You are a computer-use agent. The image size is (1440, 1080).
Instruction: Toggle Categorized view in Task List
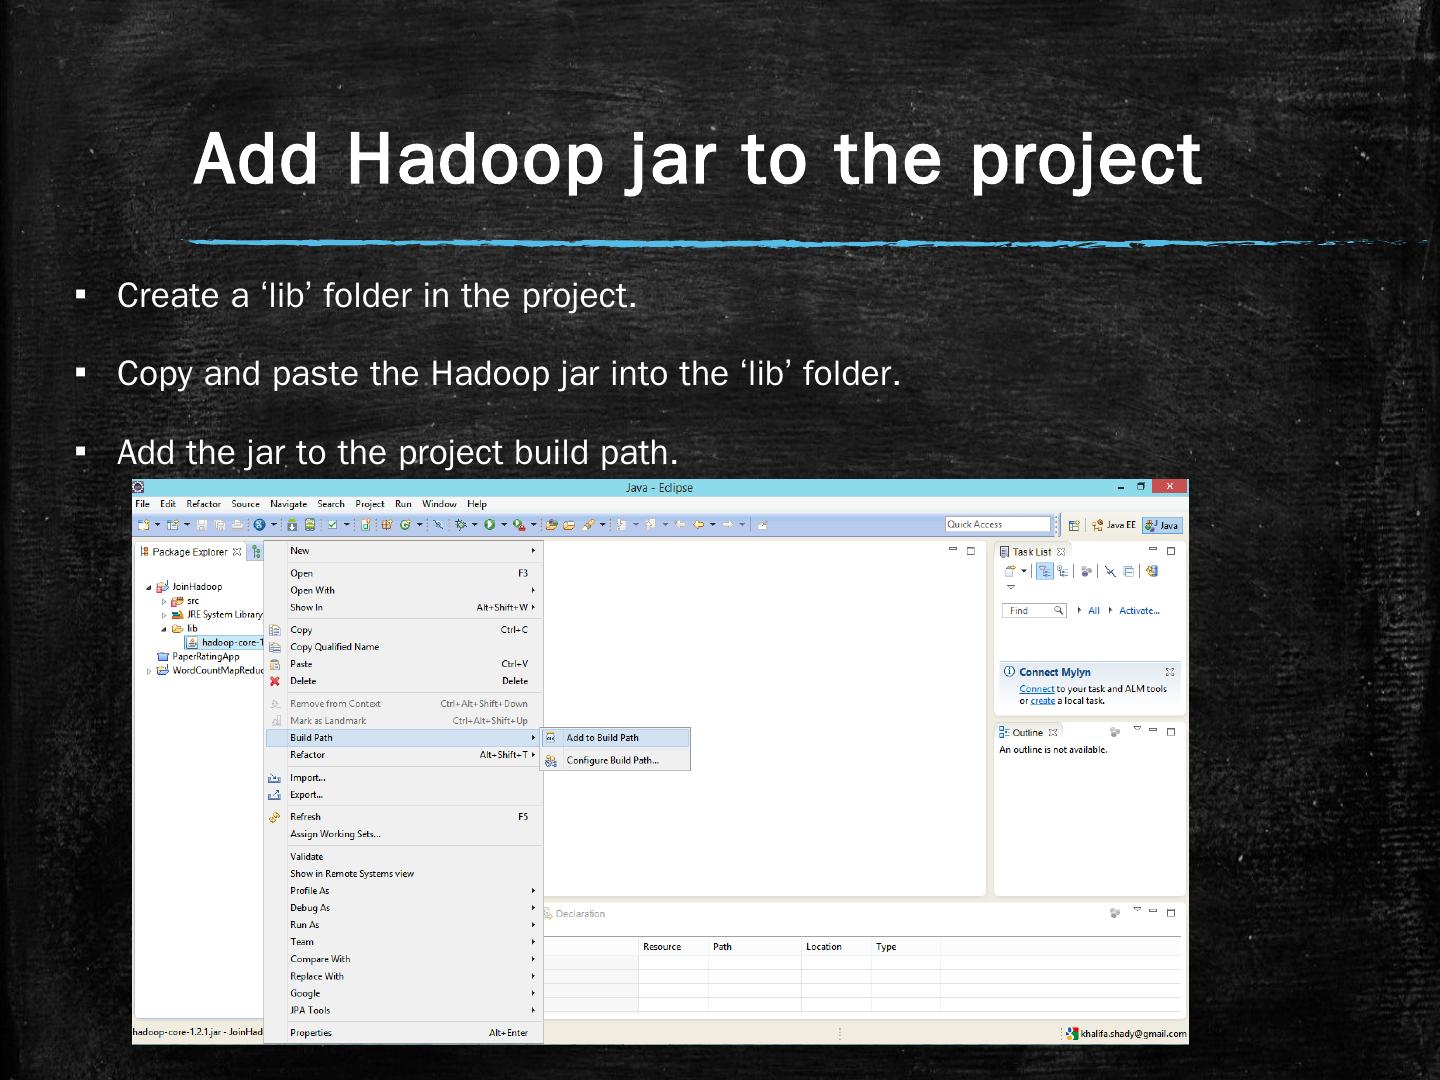point(1045,572)
